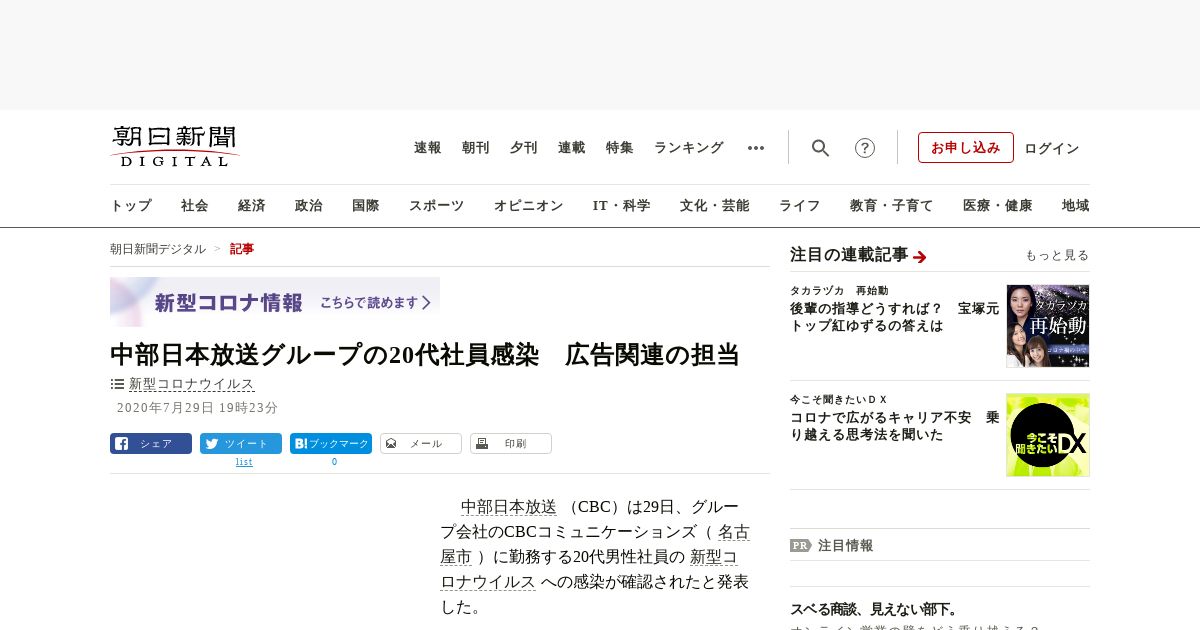Image resolution: width=1200 pixels, height=630 pixels.
Task: Open the 特集 header menu
Action: coord(620,148)
